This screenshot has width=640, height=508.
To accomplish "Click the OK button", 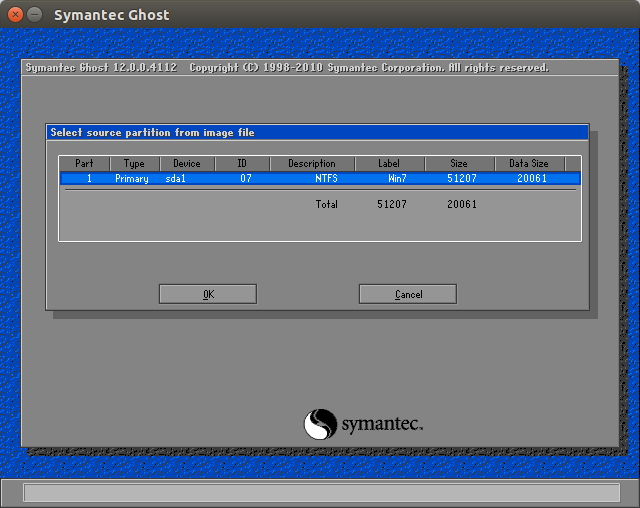I will point(208,294).
